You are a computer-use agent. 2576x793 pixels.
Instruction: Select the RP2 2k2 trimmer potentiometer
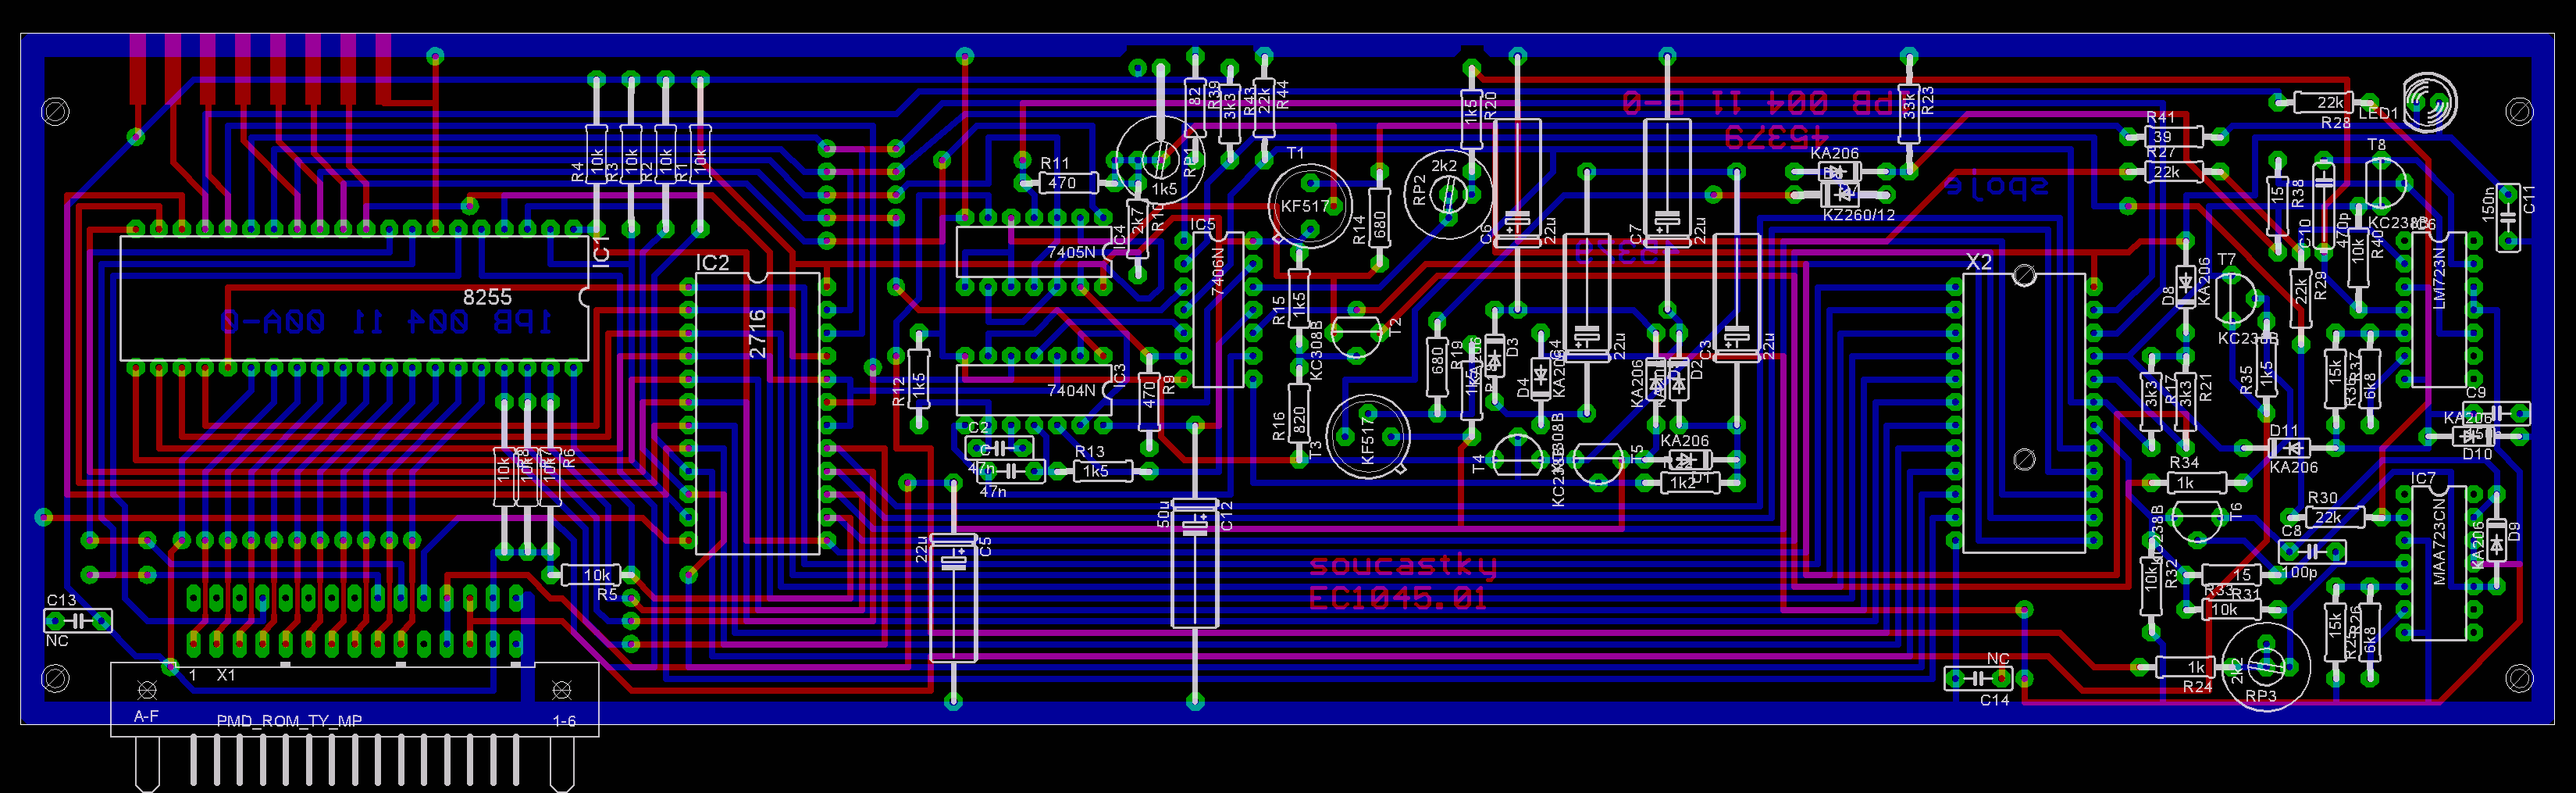tap(1447, 193)
